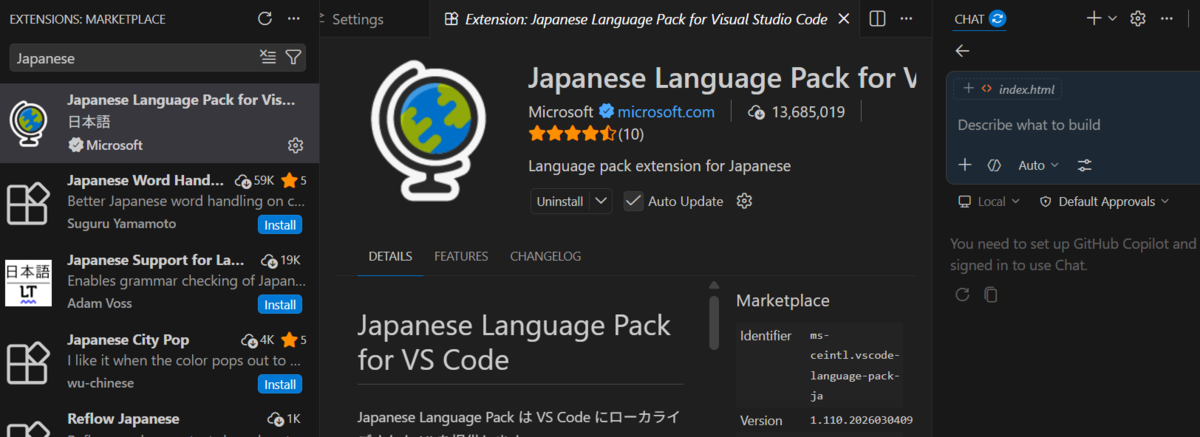The width and height of the screenshot is (1200, 437).
Task: Click the CHAT panel tab
Action: (969, 19)
